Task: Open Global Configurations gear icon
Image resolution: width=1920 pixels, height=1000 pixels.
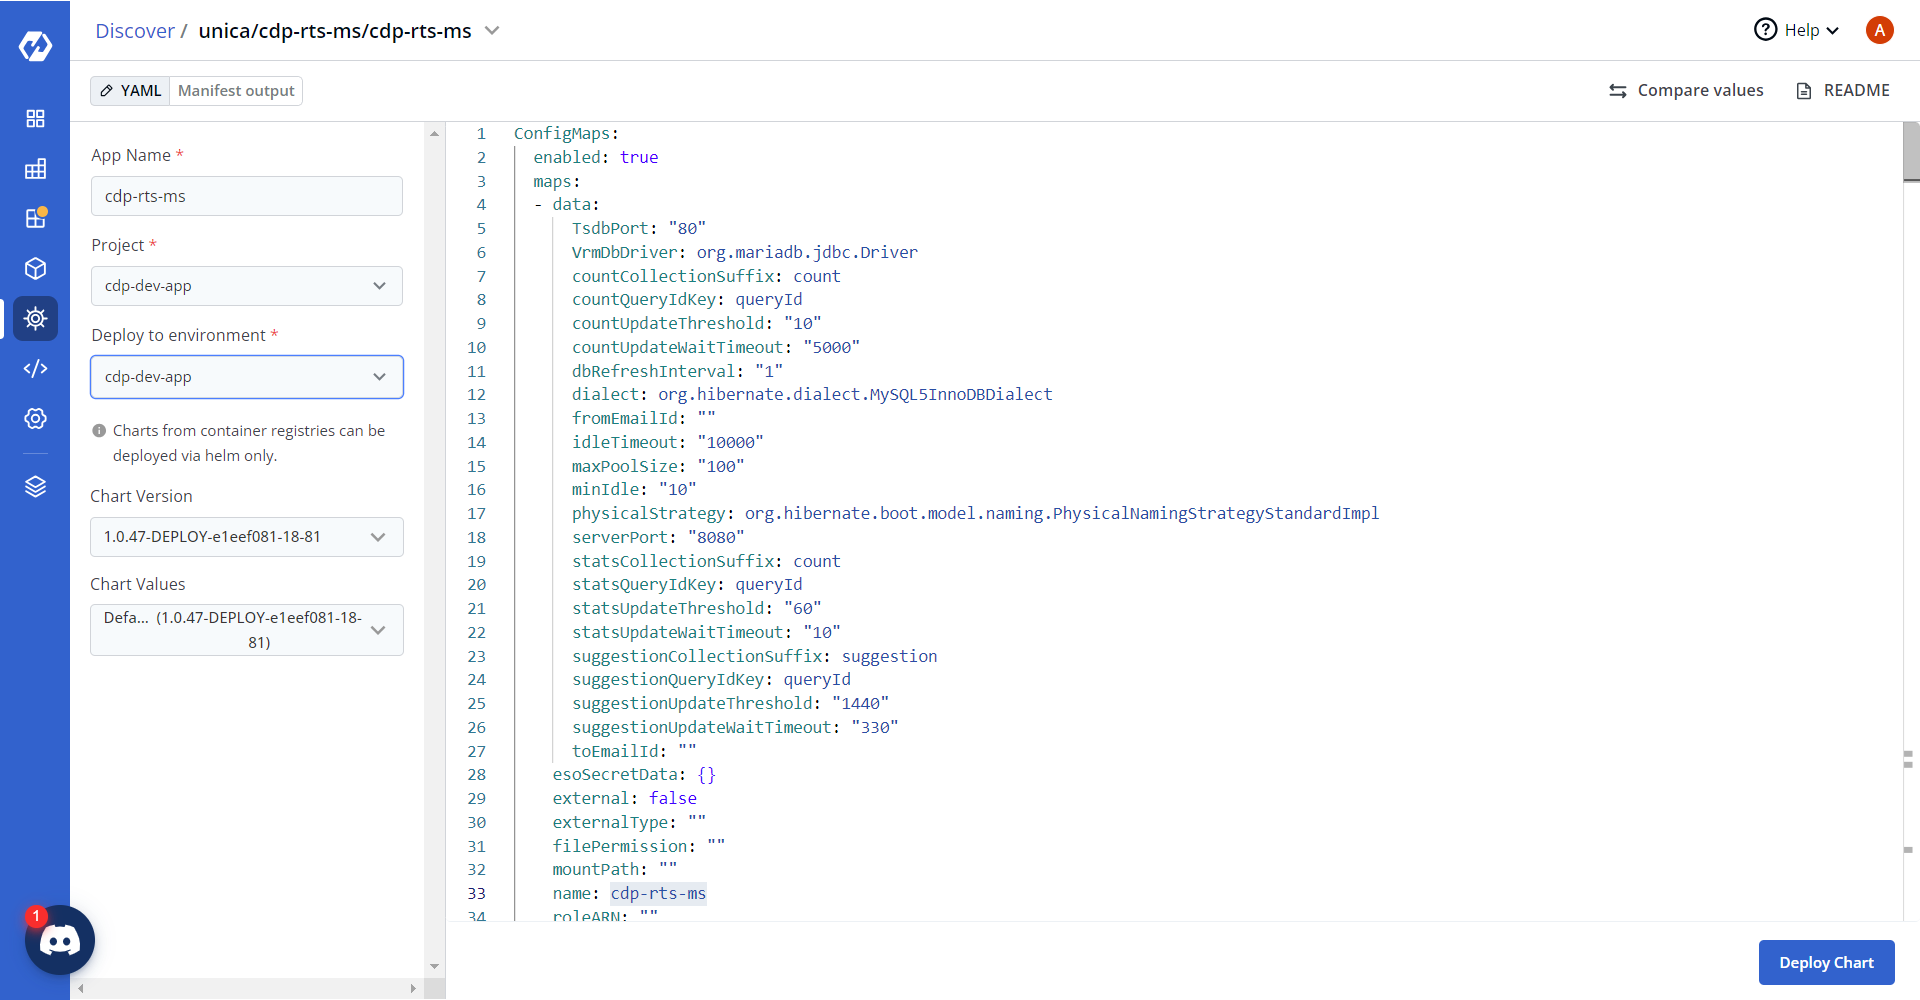Action: pyautogui.click(x=35, y=419)
